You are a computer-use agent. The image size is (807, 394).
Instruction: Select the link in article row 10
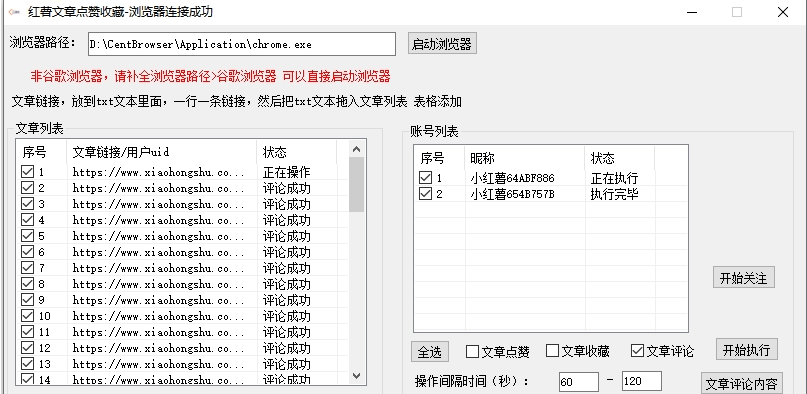pyautogui.click(x=159, y=316)
